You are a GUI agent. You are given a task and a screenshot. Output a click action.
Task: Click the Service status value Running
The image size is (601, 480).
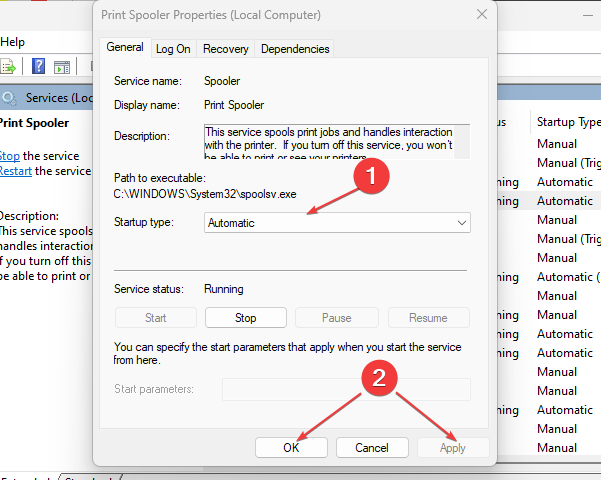(x=224, y=289)
